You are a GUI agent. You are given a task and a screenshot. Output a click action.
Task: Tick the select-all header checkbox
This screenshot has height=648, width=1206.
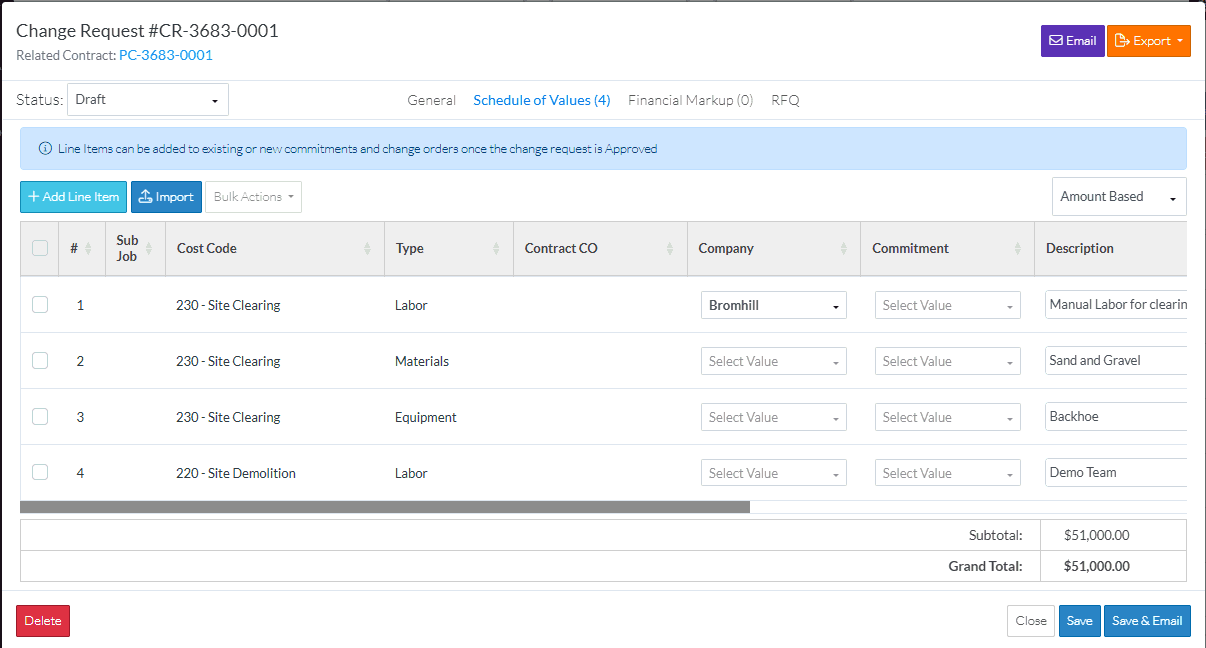point(40,248)
